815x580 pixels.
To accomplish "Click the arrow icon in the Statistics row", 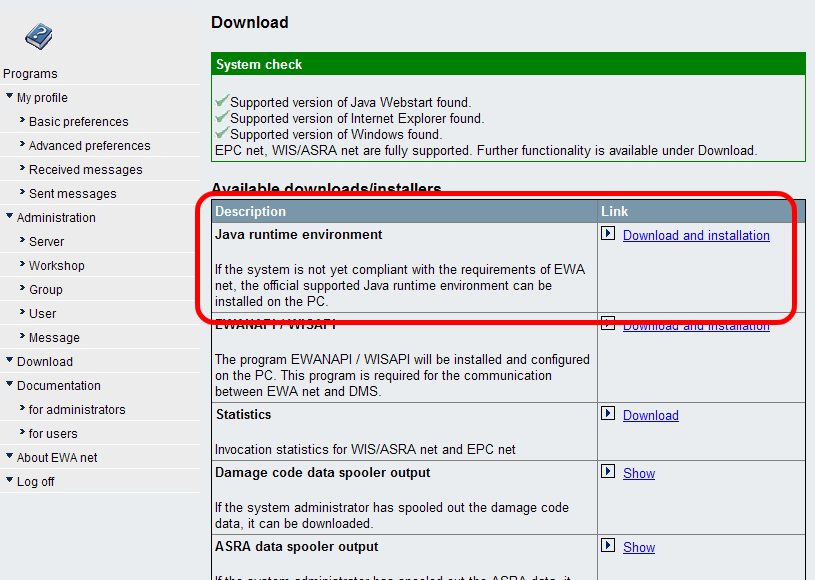I will pyautogui.click(x=608, y=414).
